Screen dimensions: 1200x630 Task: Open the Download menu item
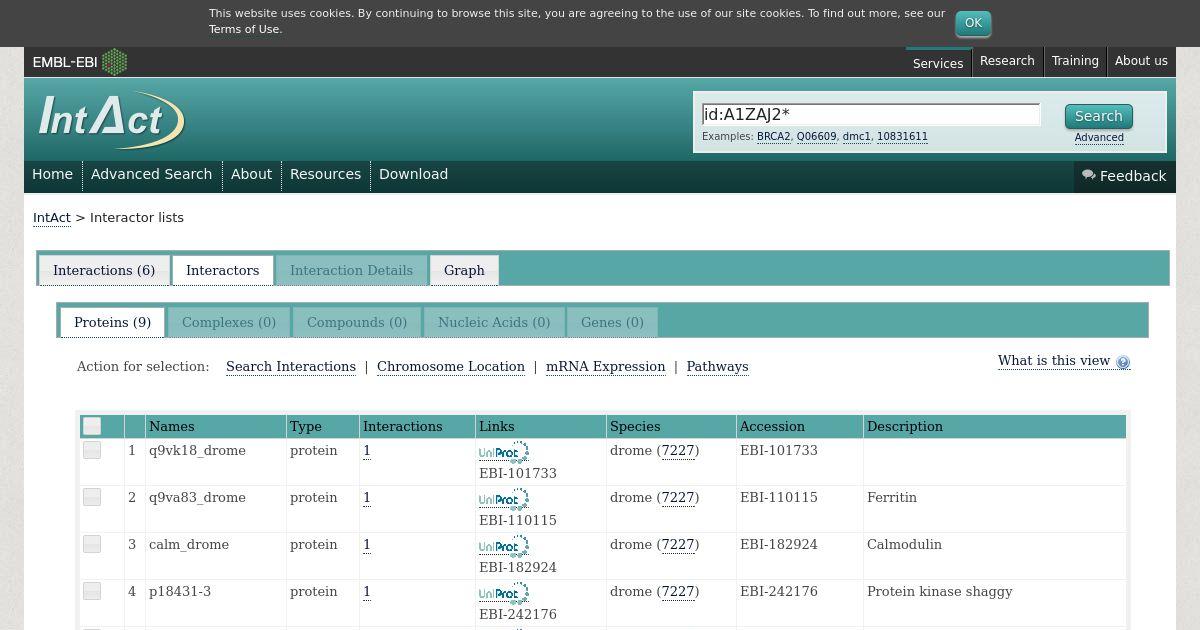click(413, 174)
